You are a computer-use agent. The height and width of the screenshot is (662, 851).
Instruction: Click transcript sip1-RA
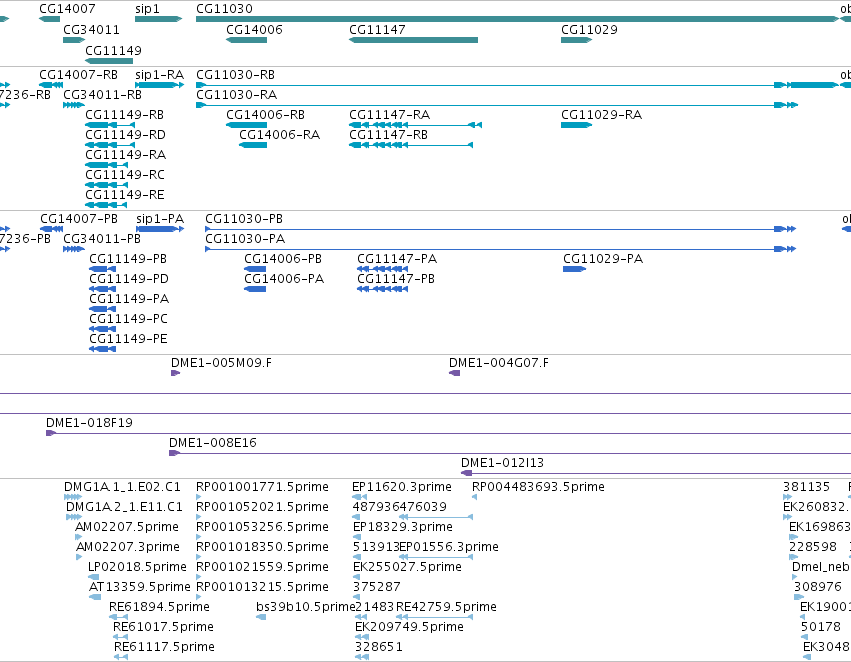[160, 85]
